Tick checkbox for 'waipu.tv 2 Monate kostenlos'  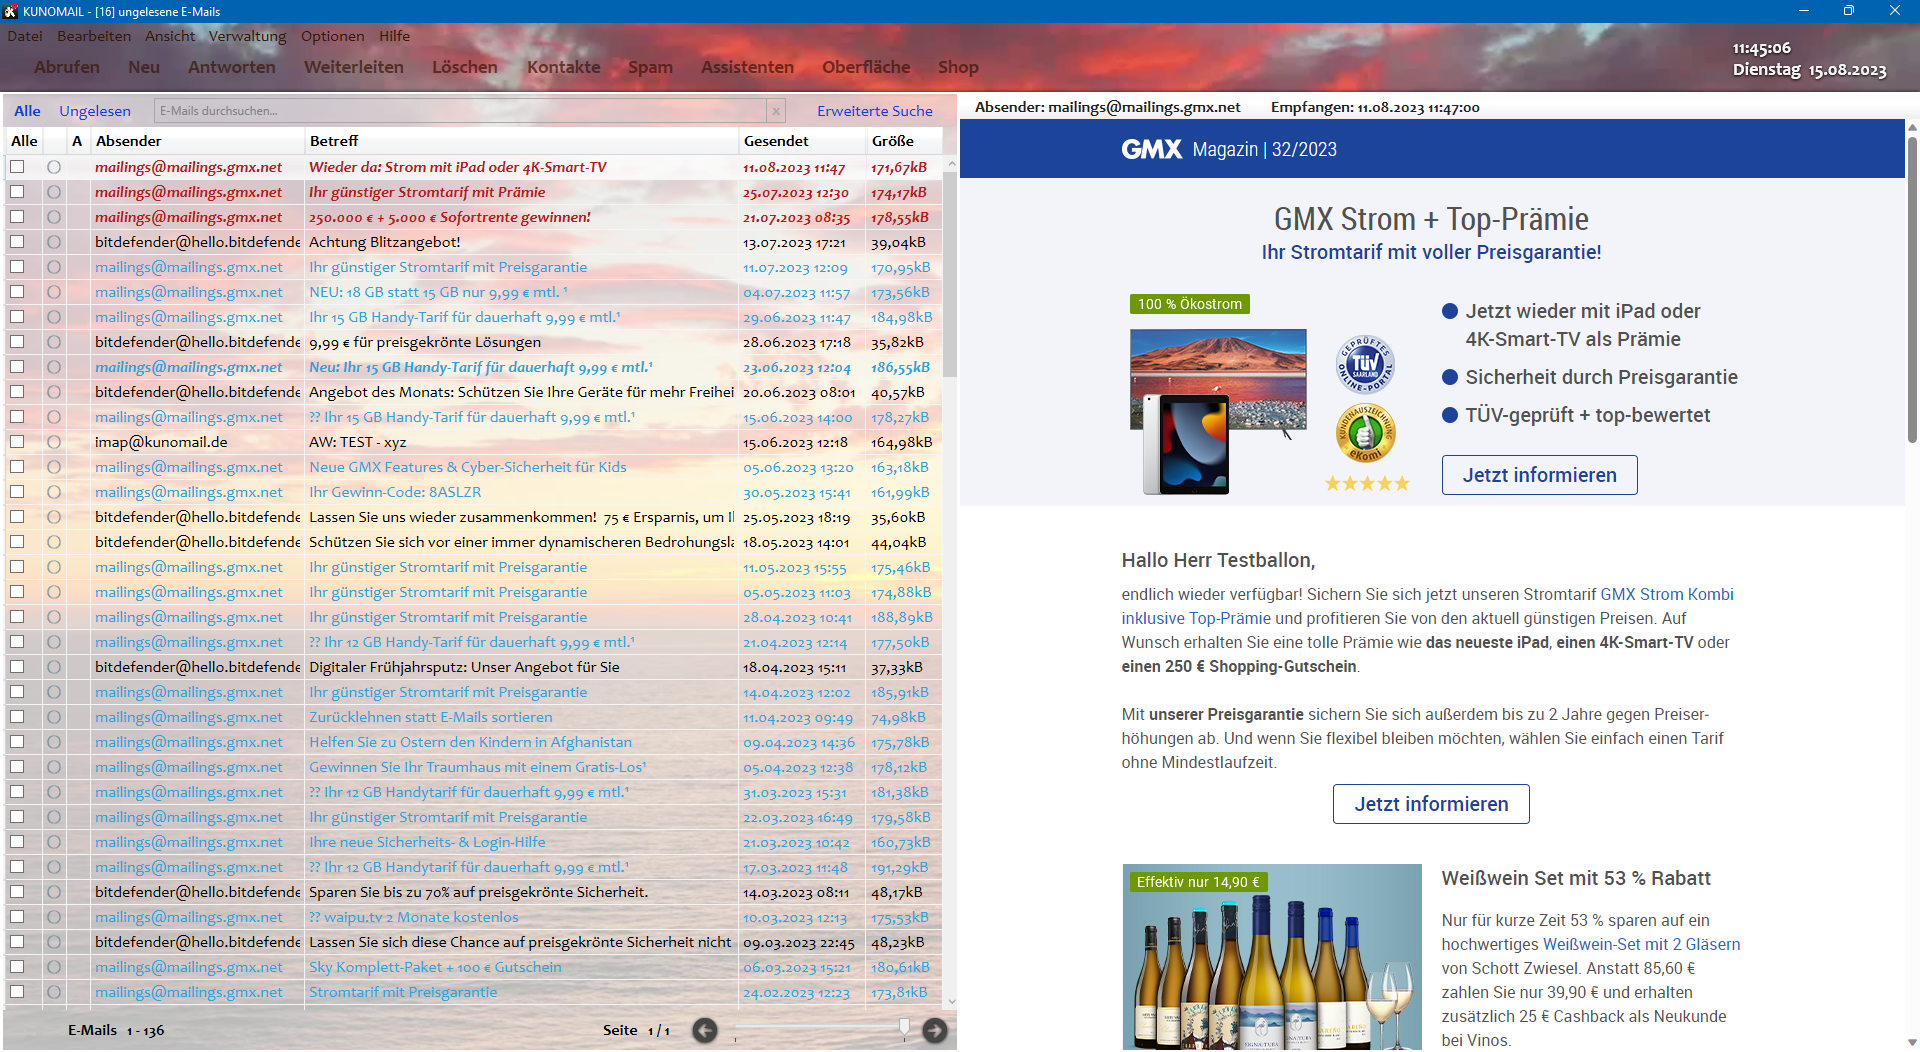click(x=17, y=917)
